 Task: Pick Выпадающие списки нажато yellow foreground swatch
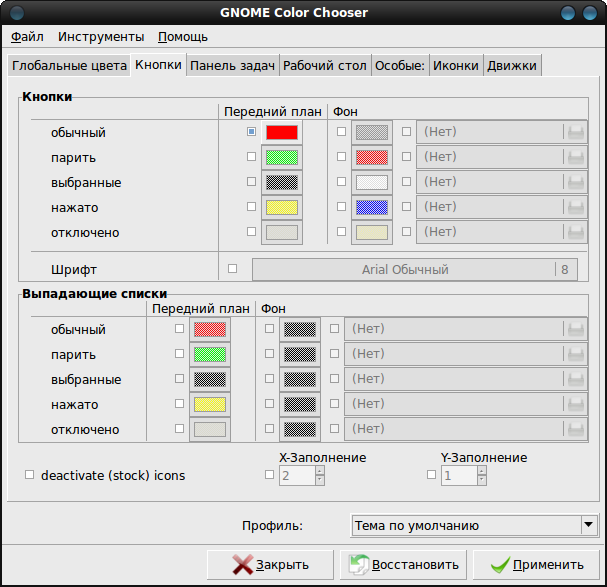(210, 404)
